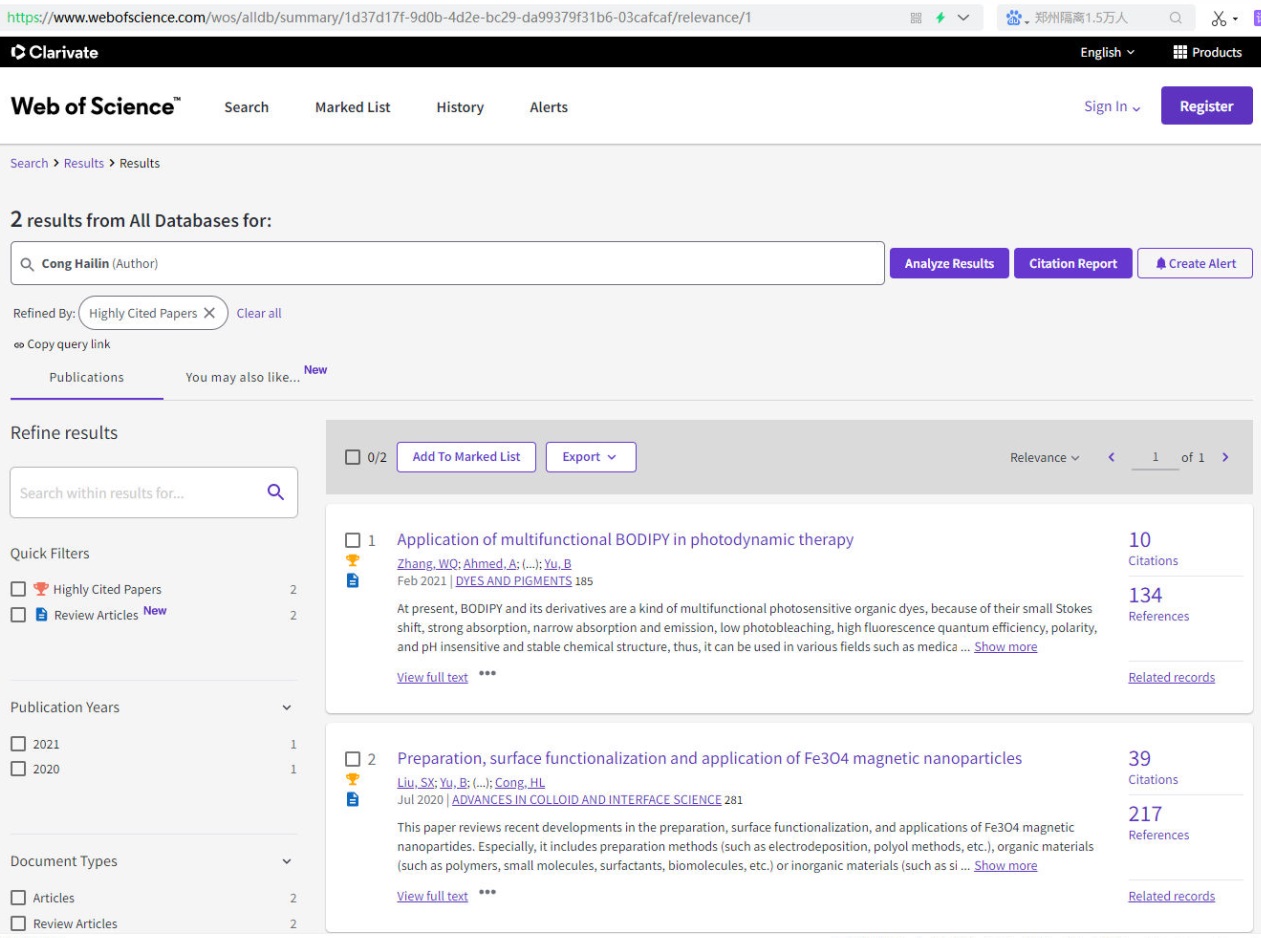Click the review document icon on result 2
This screenshot has width=1261, height=938.
pos(351,799)
